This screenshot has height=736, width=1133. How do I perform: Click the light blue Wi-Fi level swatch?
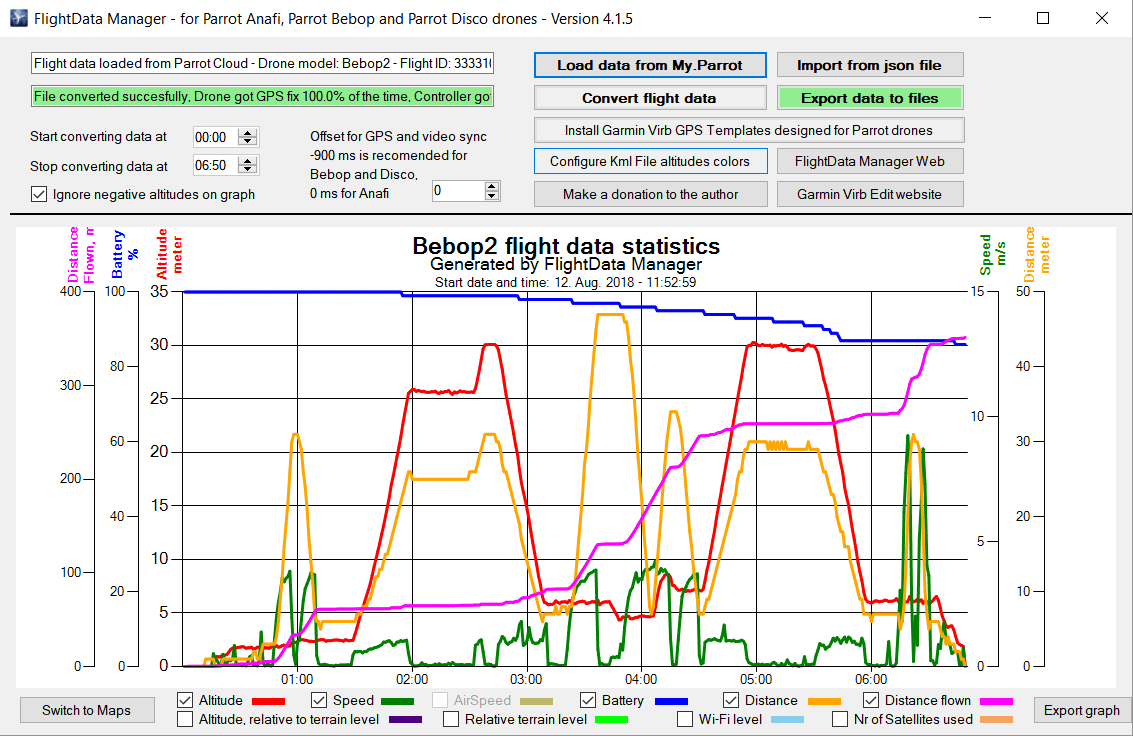[788, 719]
